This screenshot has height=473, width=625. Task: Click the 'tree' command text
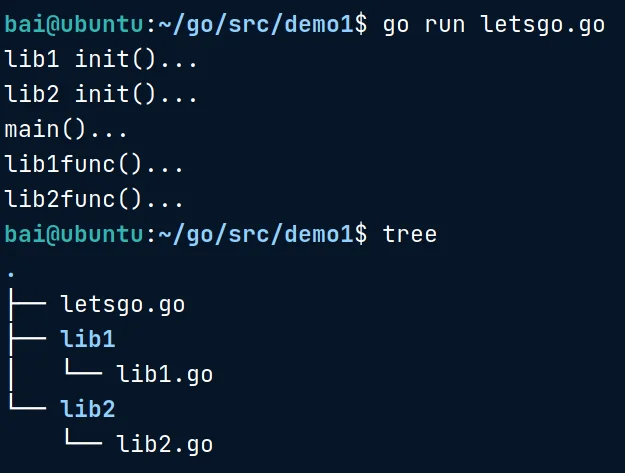[410, 234]
